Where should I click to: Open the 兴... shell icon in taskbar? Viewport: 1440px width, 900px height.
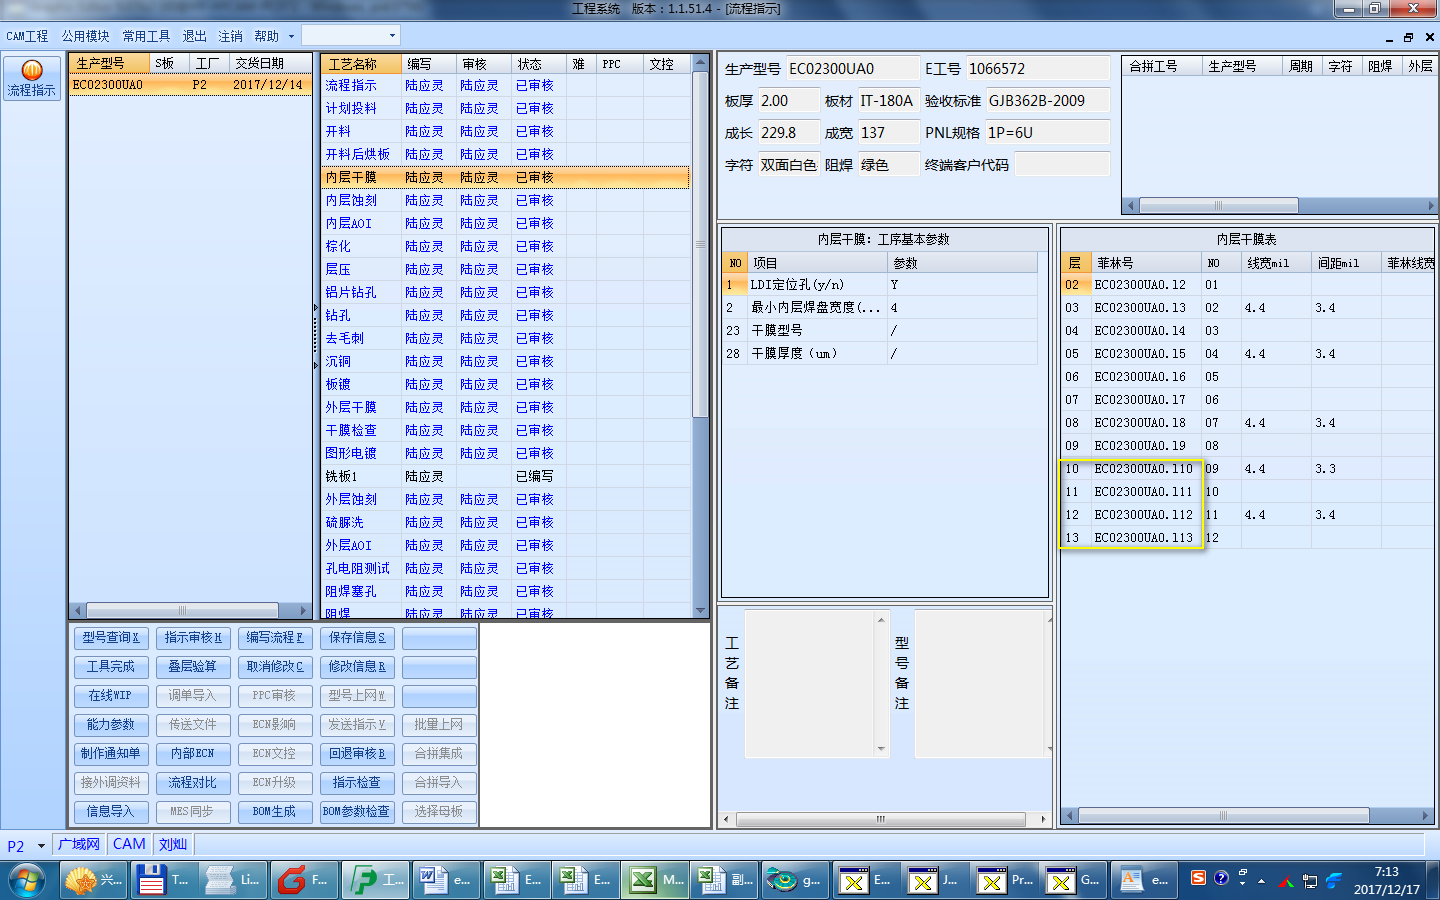(93, 880)
